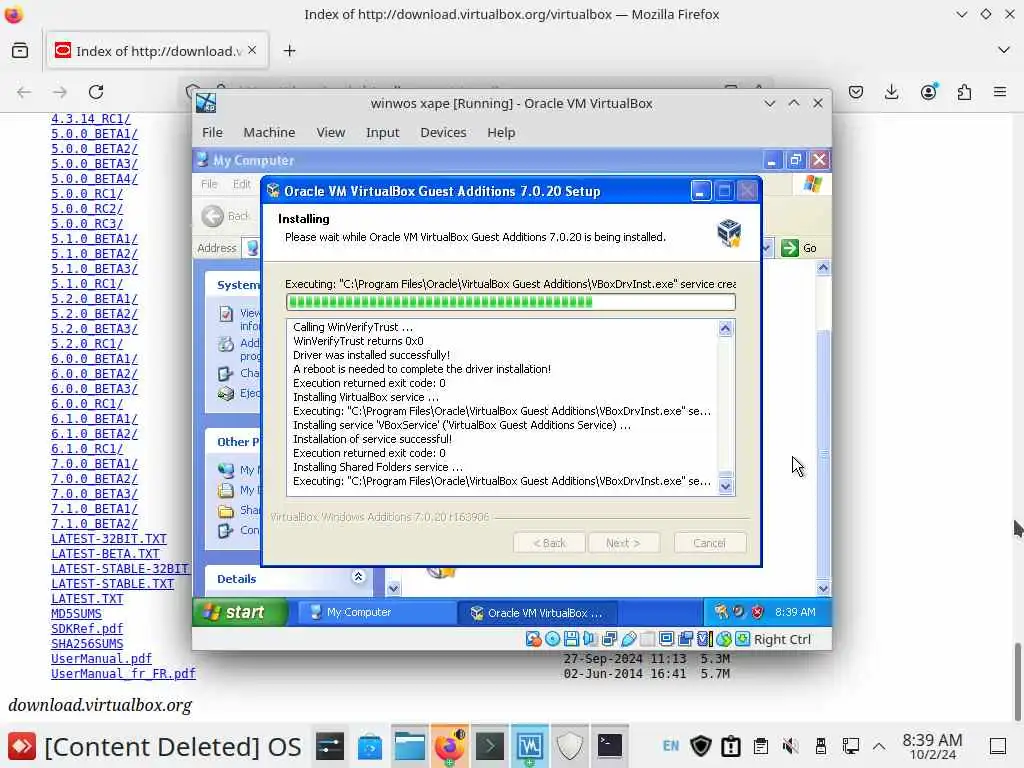
Task: Toggle the mouse integration indicator in VirtualBox status bar
Action: coord(724,639)
